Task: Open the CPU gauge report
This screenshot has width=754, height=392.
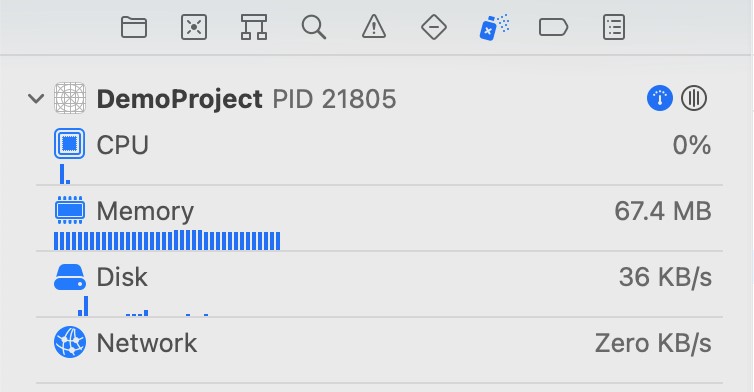Action: 379,154
